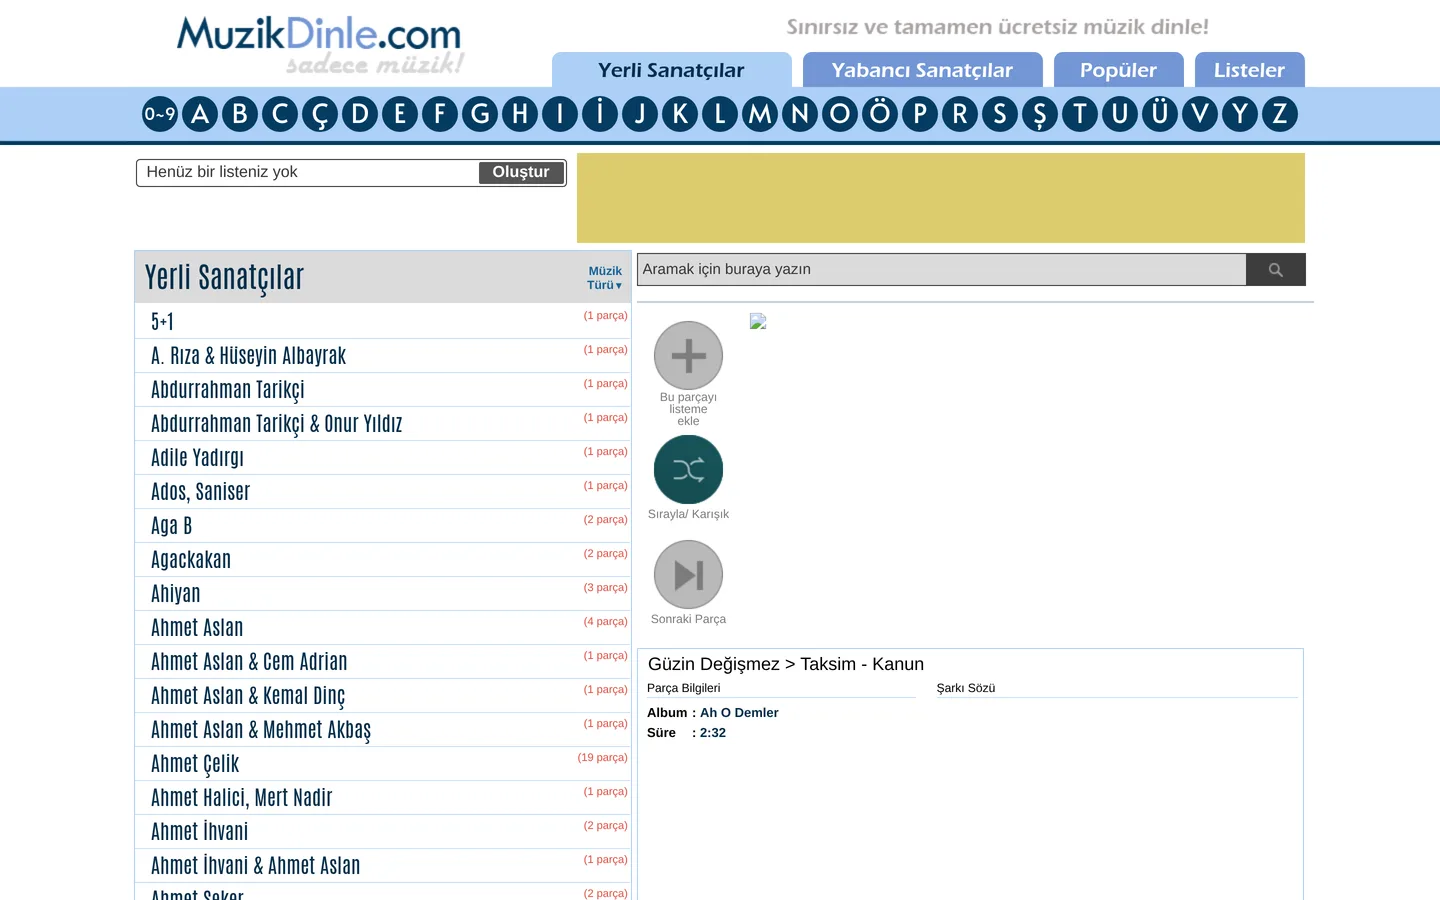Open album link Ah O Demler

739,713
